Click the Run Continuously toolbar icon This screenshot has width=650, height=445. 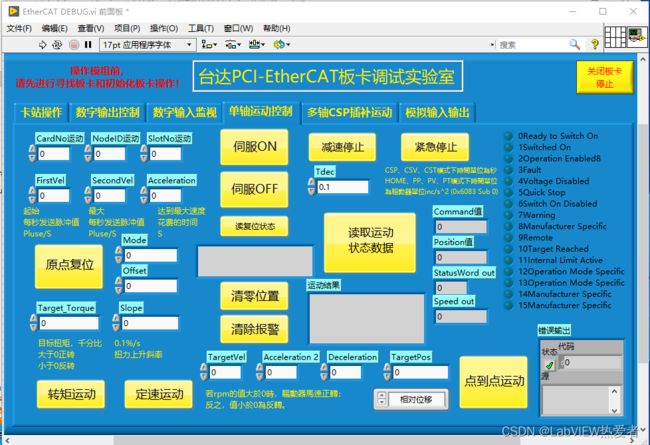click(57, 44)
